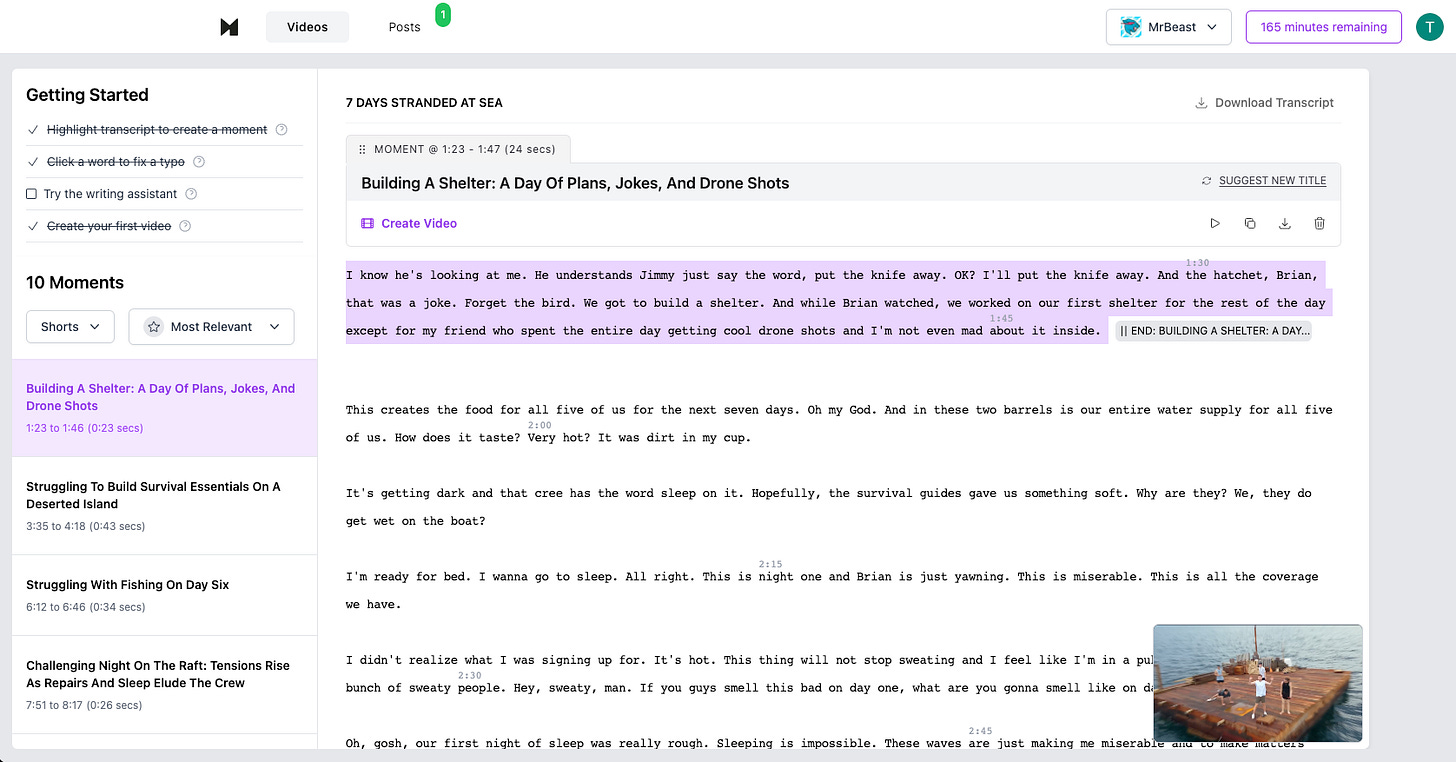Open the Shorts filter dropdown
The image size is (1456, 762).
pos(70,326)
